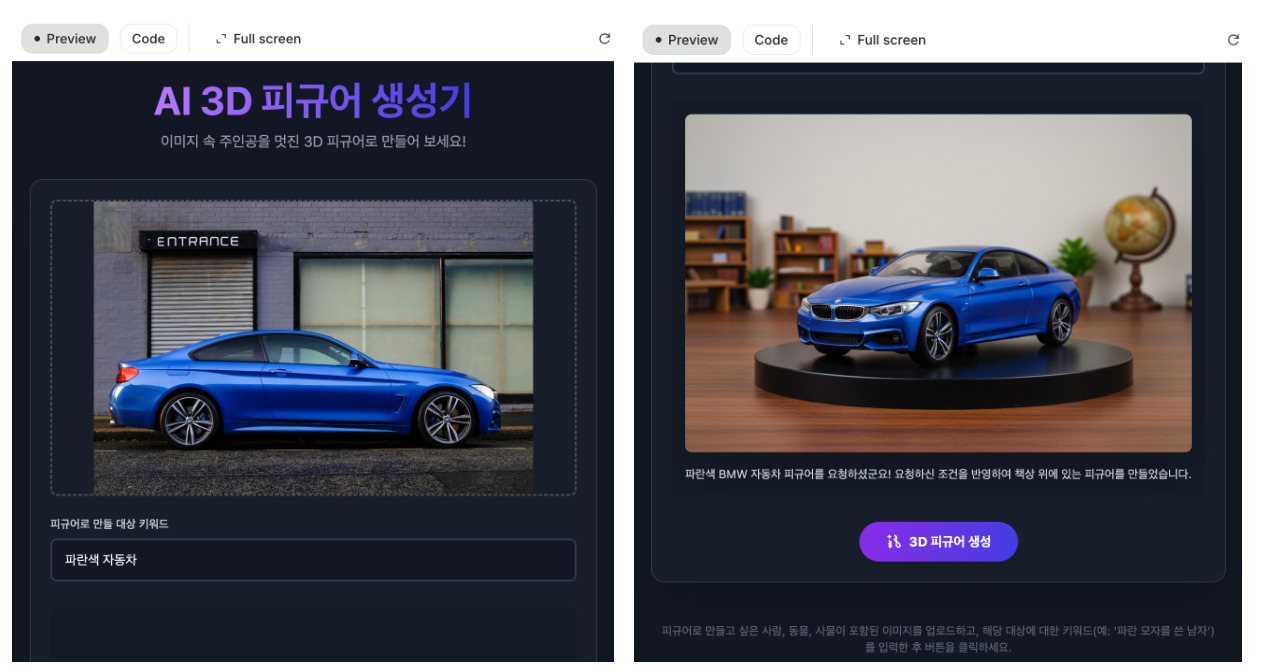Switch to Code tab in right panel
Screen dimensions: 1264x672
[771, 40]
